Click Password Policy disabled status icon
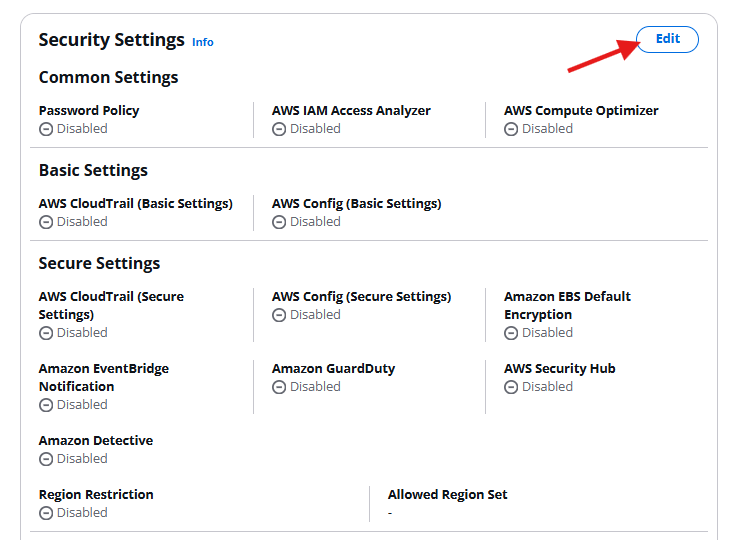The image size is (754, 540). pyautogui.click(x=46, y=129)
